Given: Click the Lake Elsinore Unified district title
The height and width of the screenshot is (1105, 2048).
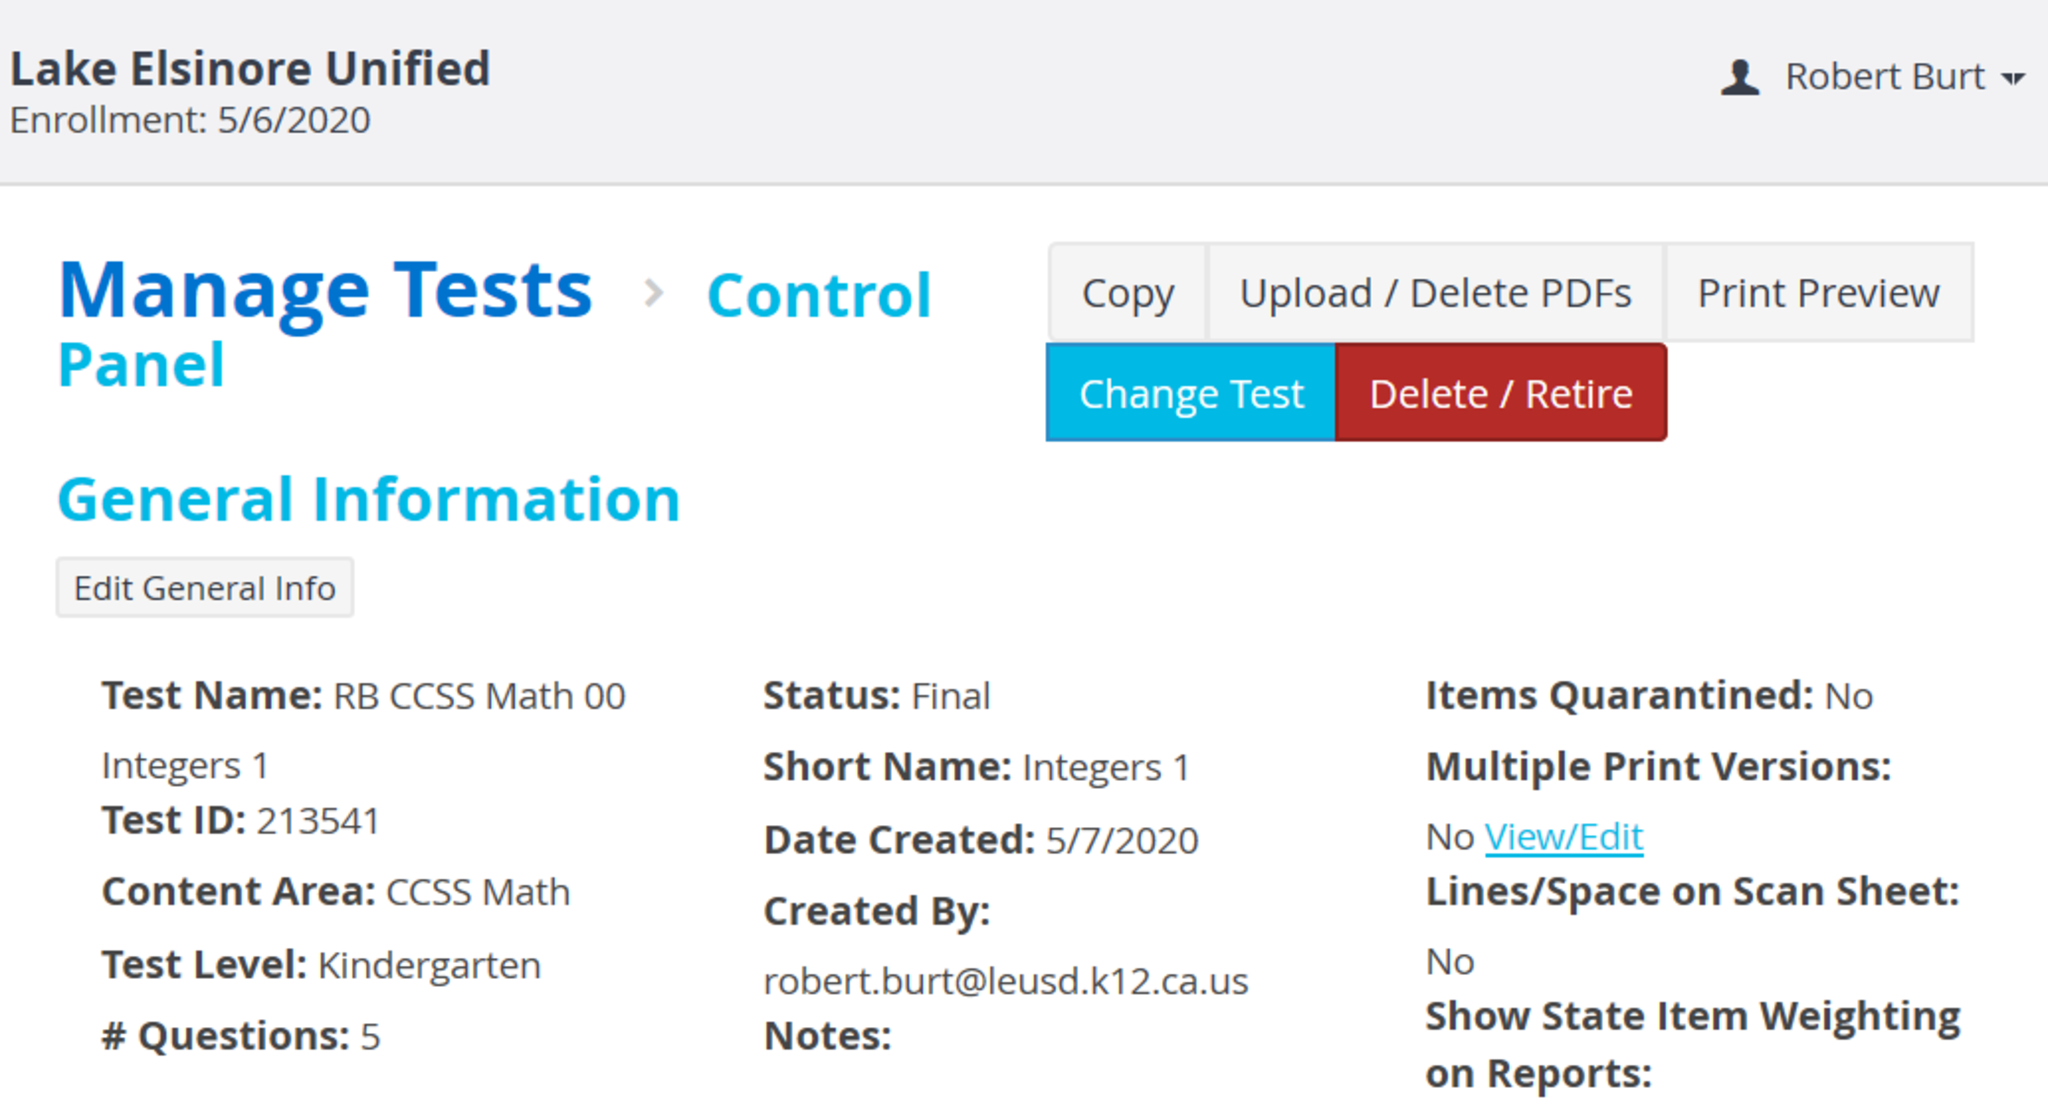Looking at the screenshot, I should click(250, 69).
